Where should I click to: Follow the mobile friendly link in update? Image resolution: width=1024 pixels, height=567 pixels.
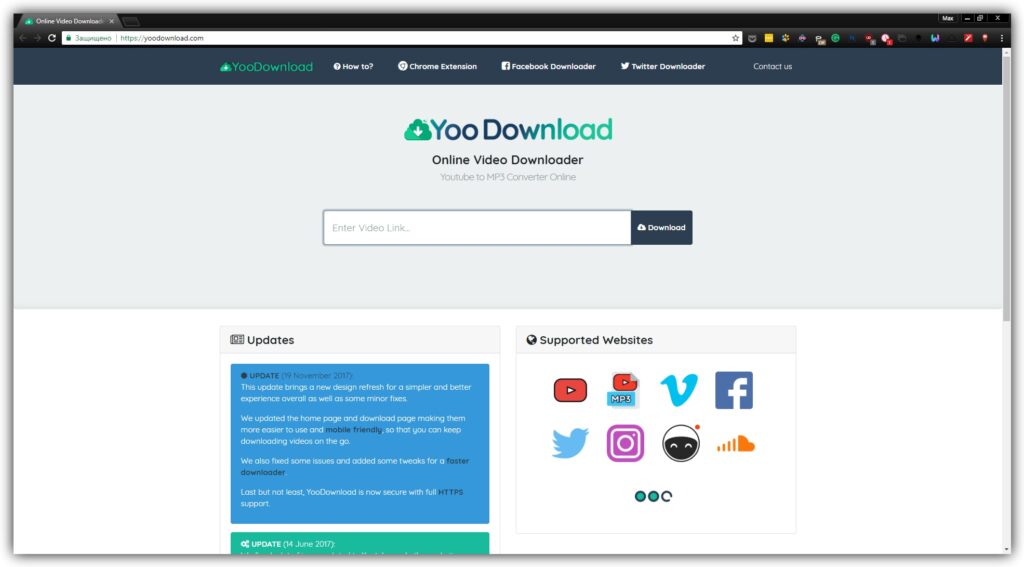click(353, 430)
